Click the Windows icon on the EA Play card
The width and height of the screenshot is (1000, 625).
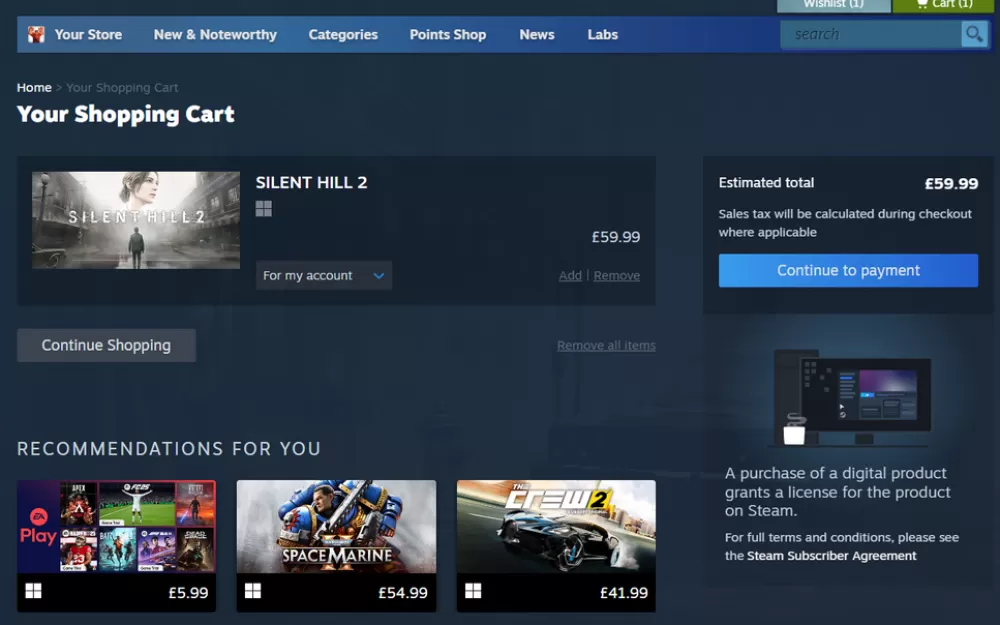[33, 591]
